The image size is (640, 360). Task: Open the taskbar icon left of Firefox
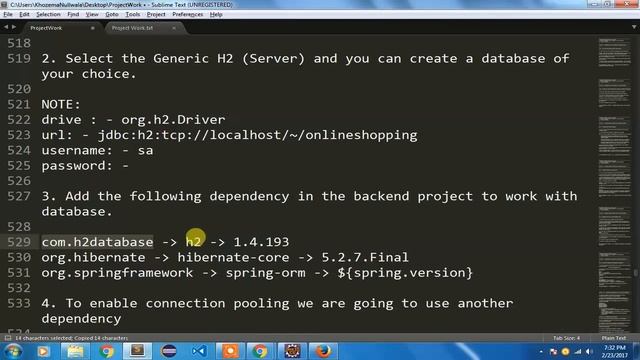[292, 351]
